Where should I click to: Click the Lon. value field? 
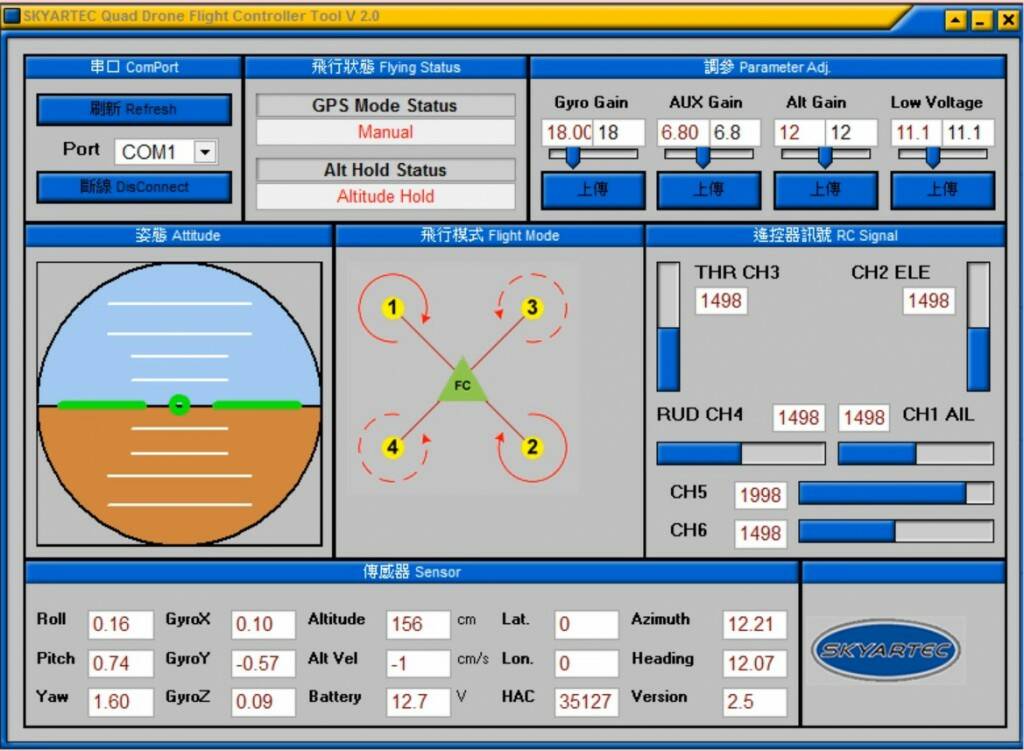point(586,663)
